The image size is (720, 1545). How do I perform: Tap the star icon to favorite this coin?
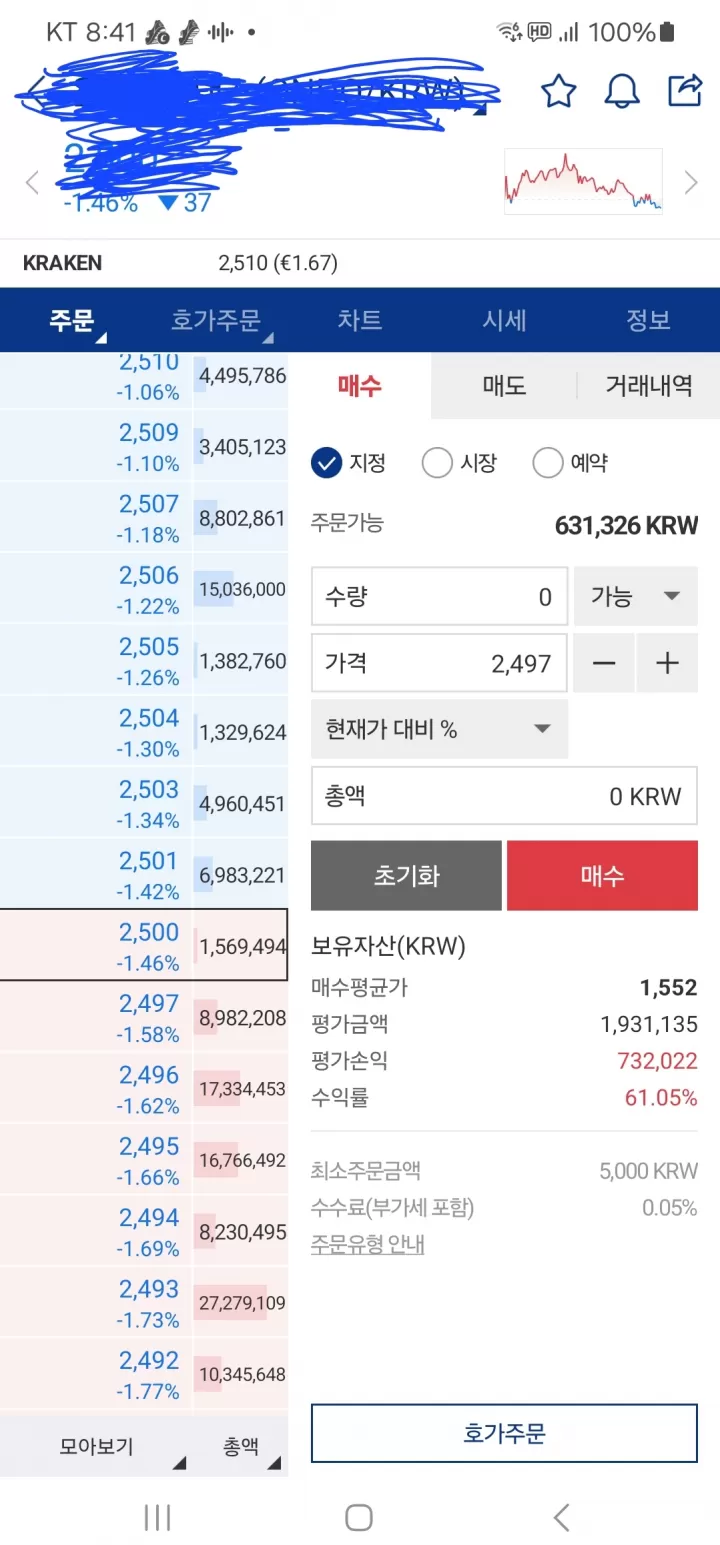(x=558, y=90)
